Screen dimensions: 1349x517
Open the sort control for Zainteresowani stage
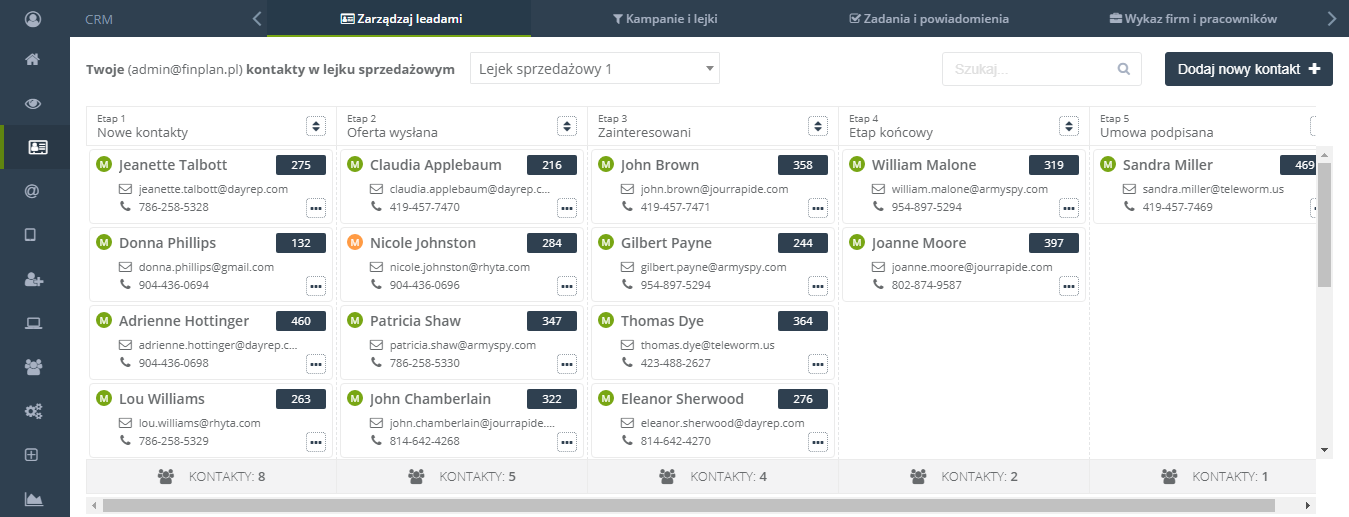(818, 126)
